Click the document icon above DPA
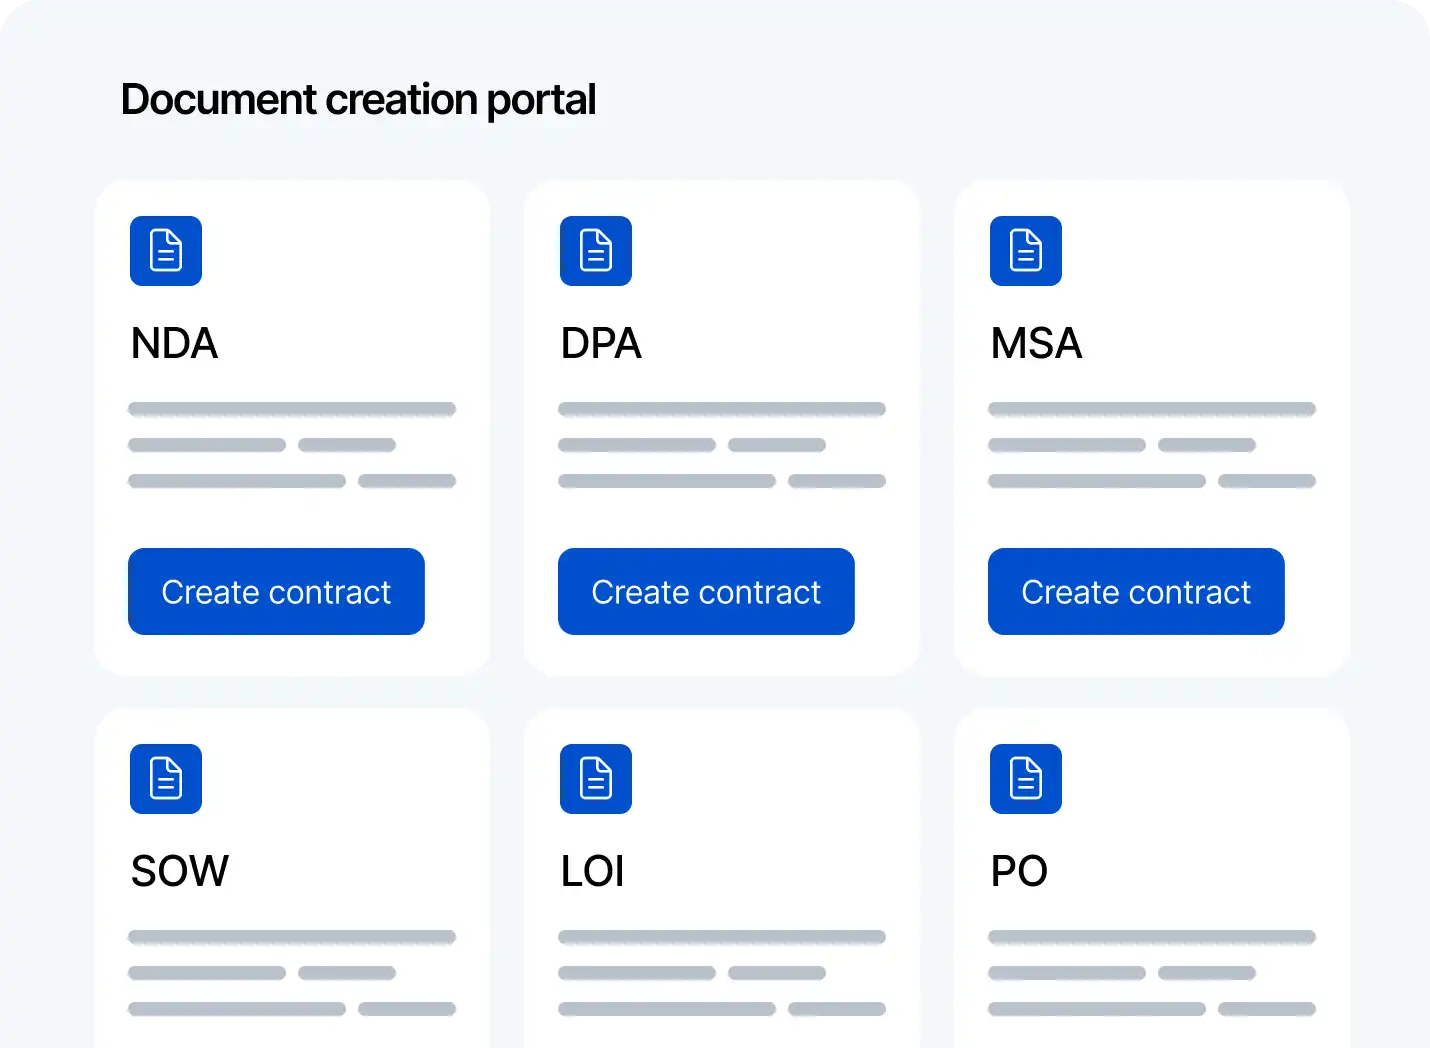1430x1048 pixels. point(596,251)
